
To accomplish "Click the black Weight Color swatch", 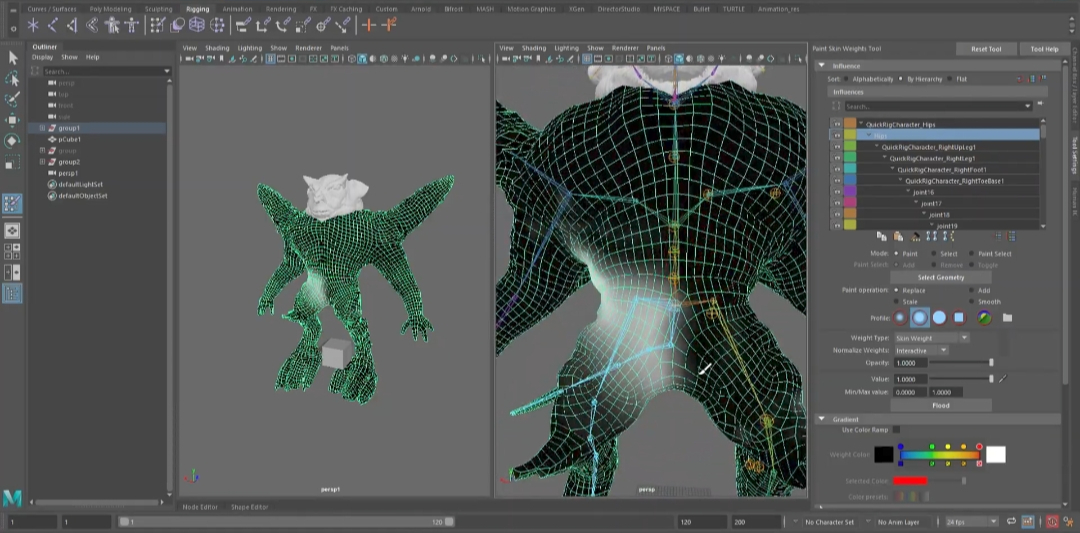I will (884, 454).
